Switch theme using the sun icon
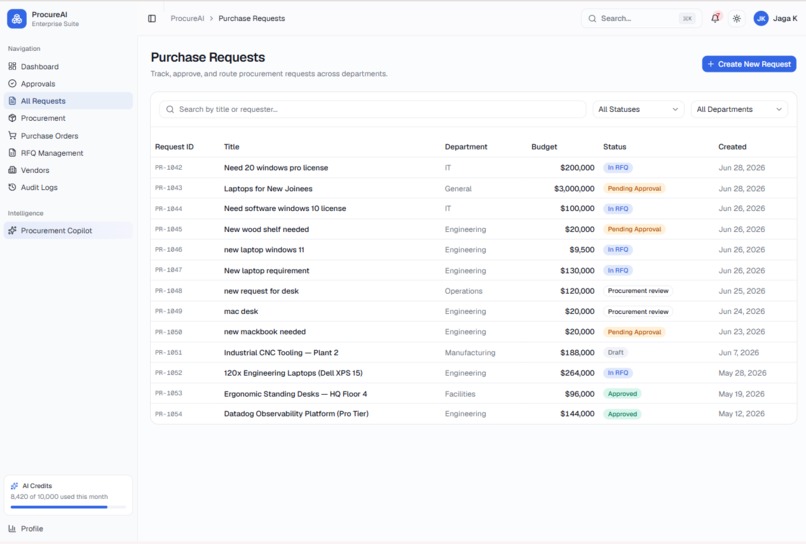The width and height of the screenshot is (806, 544). (737, 19)
